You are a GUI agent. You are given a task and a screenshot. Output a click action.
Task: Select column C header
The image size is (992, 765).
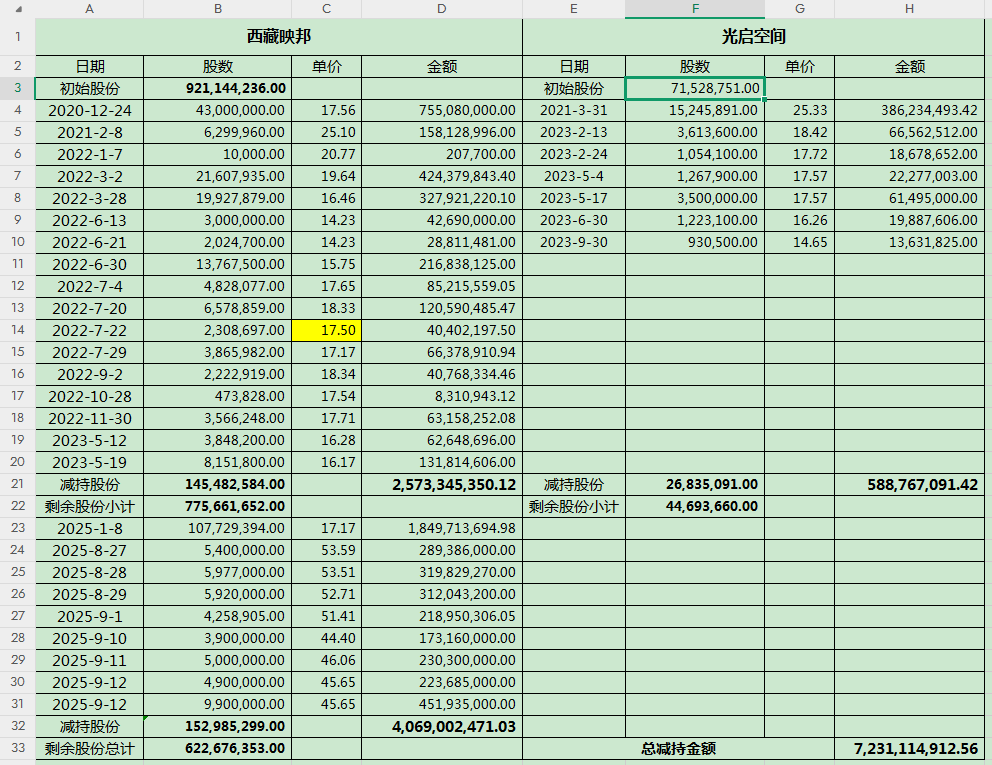(326, 9)
